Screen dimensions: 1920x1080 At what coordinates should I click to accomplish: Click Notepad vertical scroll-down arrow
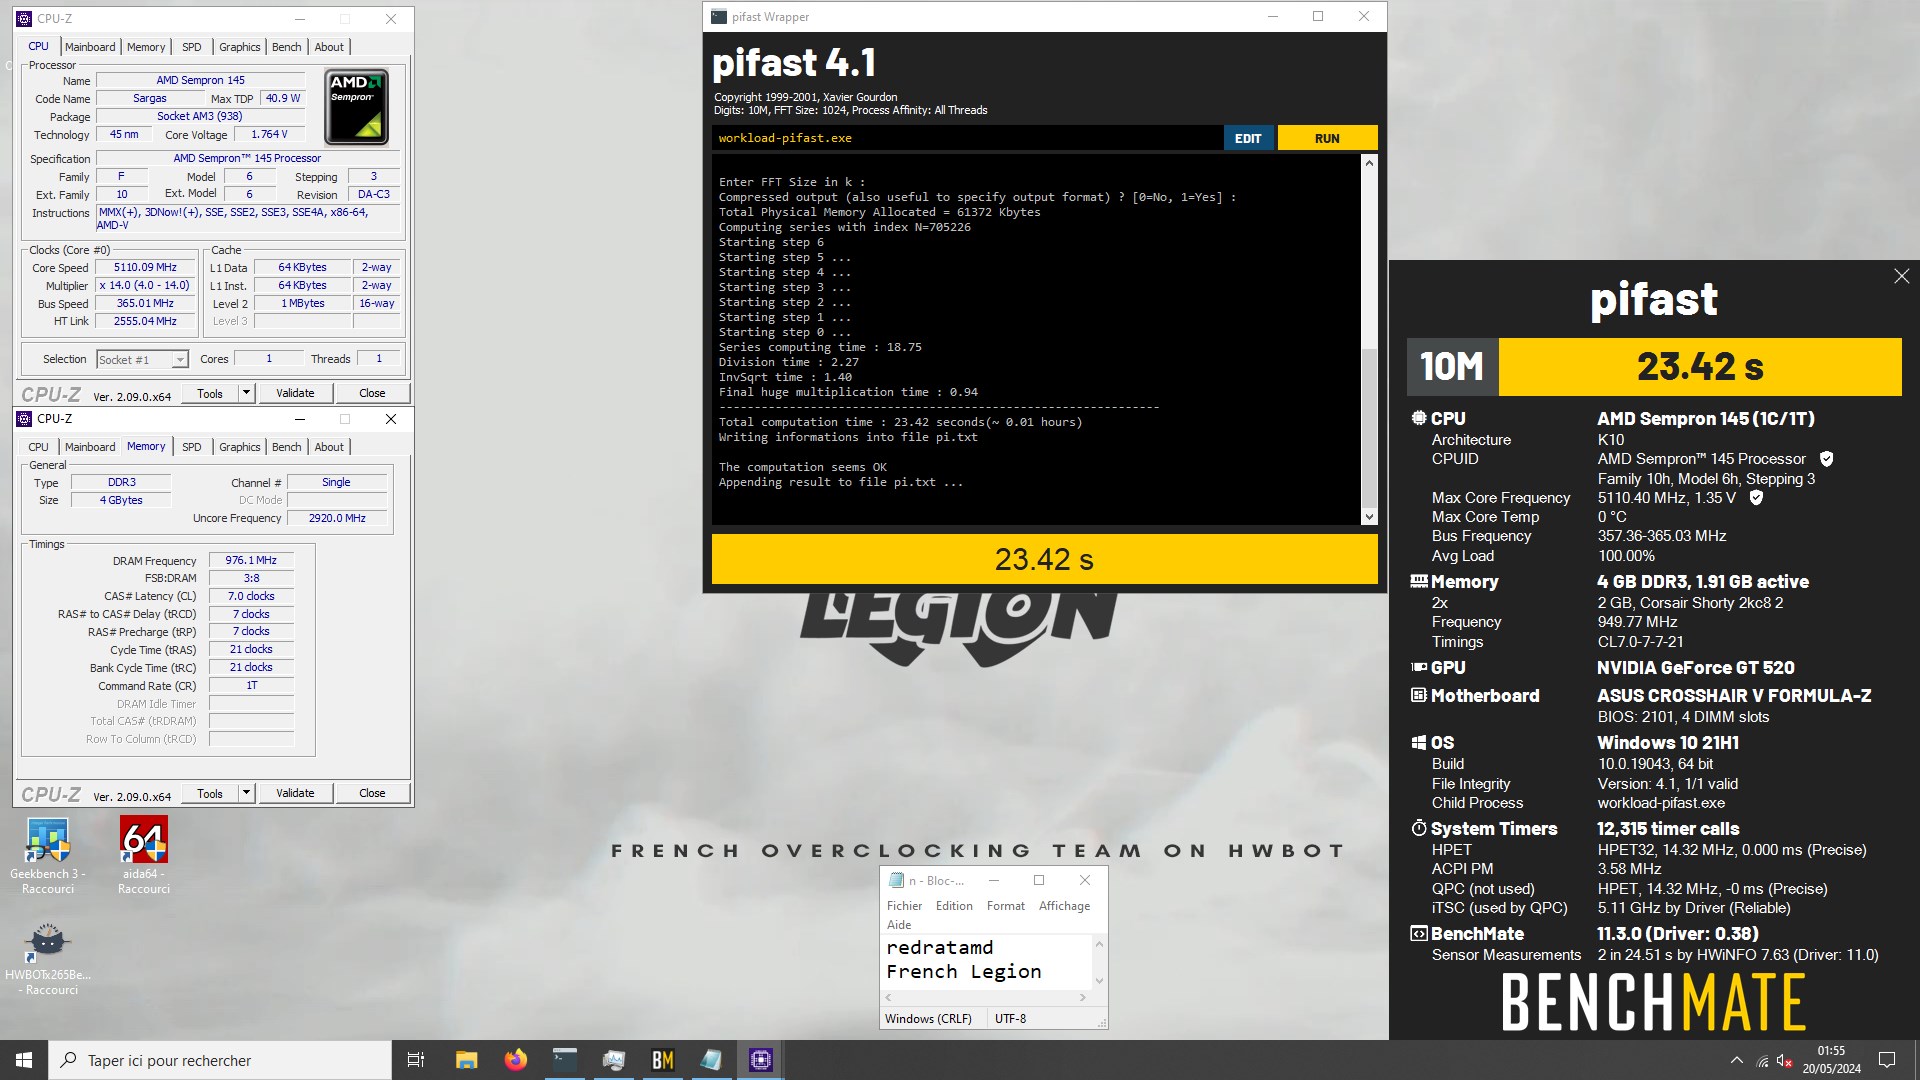click(1099, 981)
